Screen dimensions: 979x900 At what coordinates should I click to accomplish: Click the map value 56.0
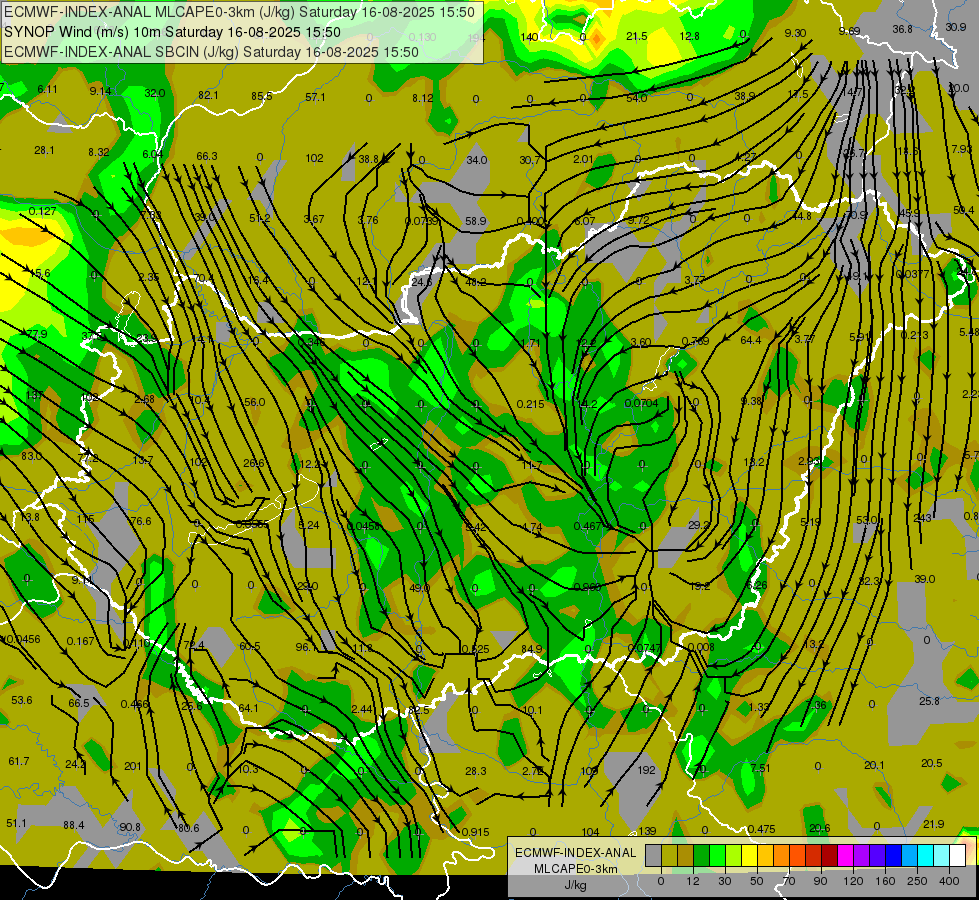tap(254, 402)
